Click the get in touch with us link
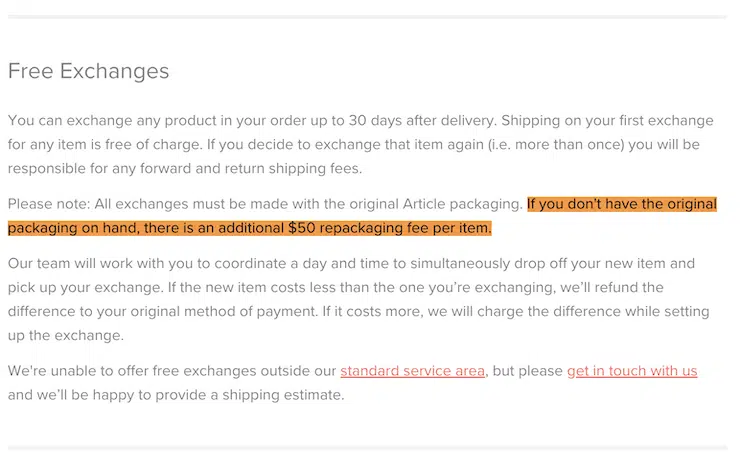The width and height of the screenshot is (740, 472). 632,371
